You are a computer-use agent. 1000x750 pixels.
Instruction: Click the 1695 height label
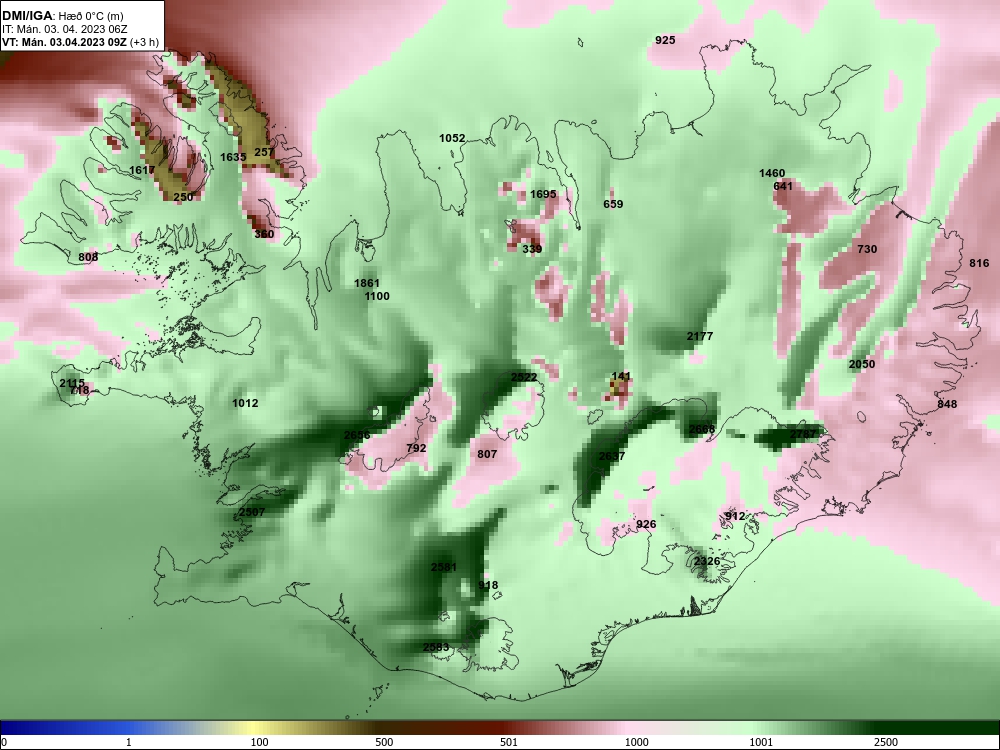point(543,195)
